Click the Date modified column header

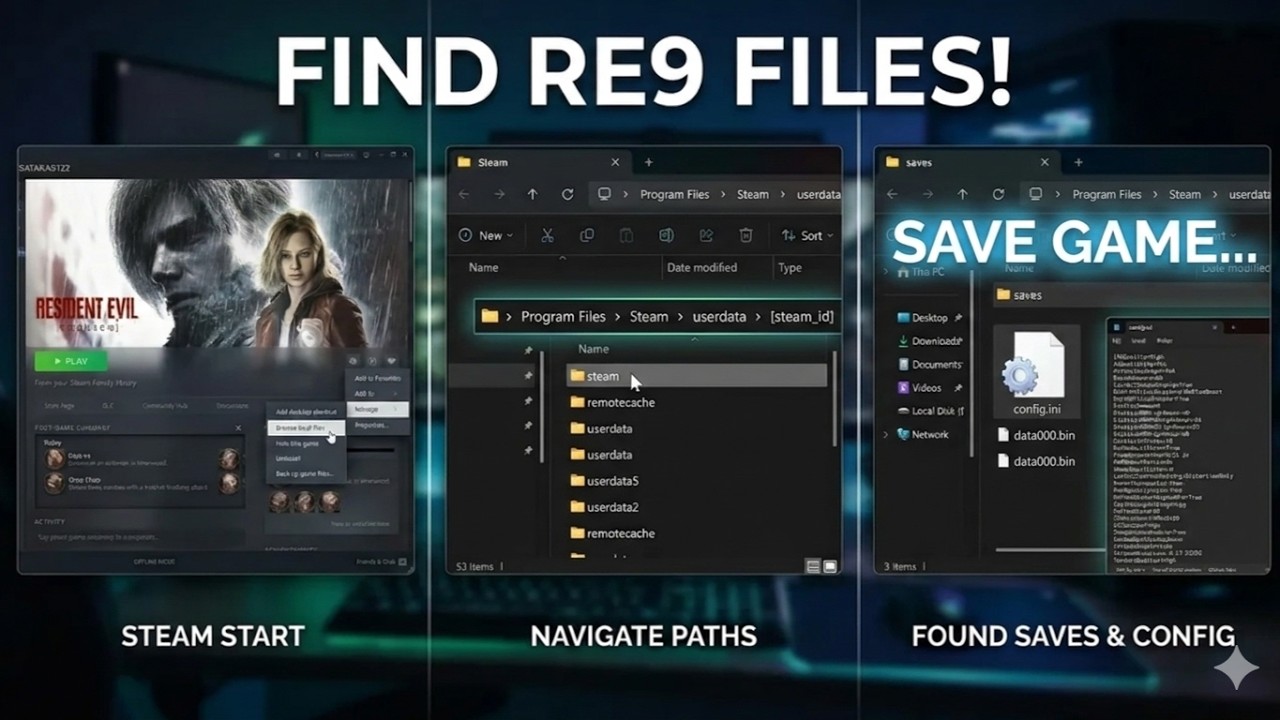[x=702, y=267]
